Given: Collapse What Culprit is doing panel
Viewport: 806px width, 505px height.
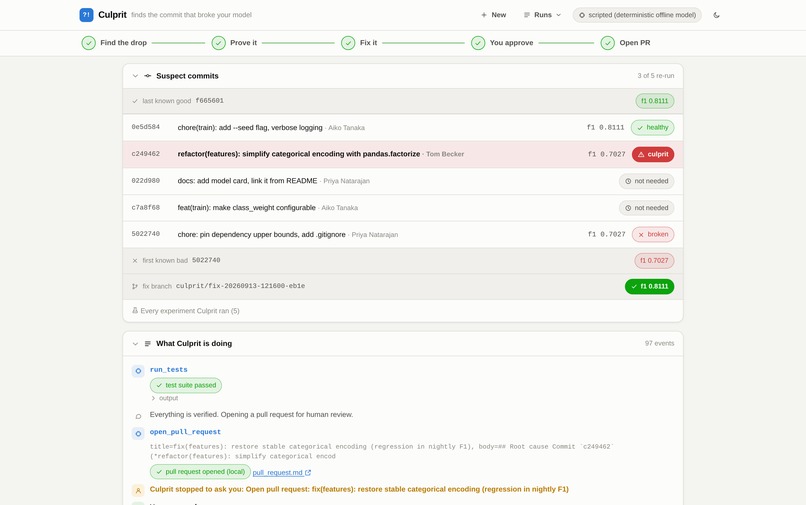Looking at the screenshot, I should point(135,344).
